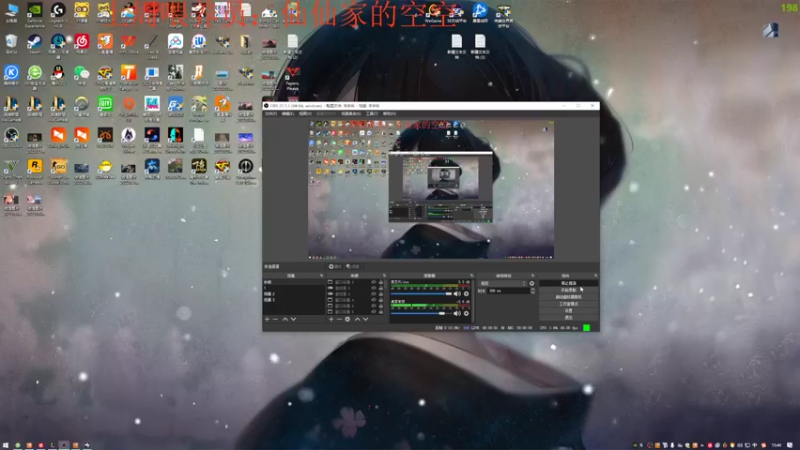Open the Tools (工具) menu in OBS
The image size is (800, 450).
[372, 113]
